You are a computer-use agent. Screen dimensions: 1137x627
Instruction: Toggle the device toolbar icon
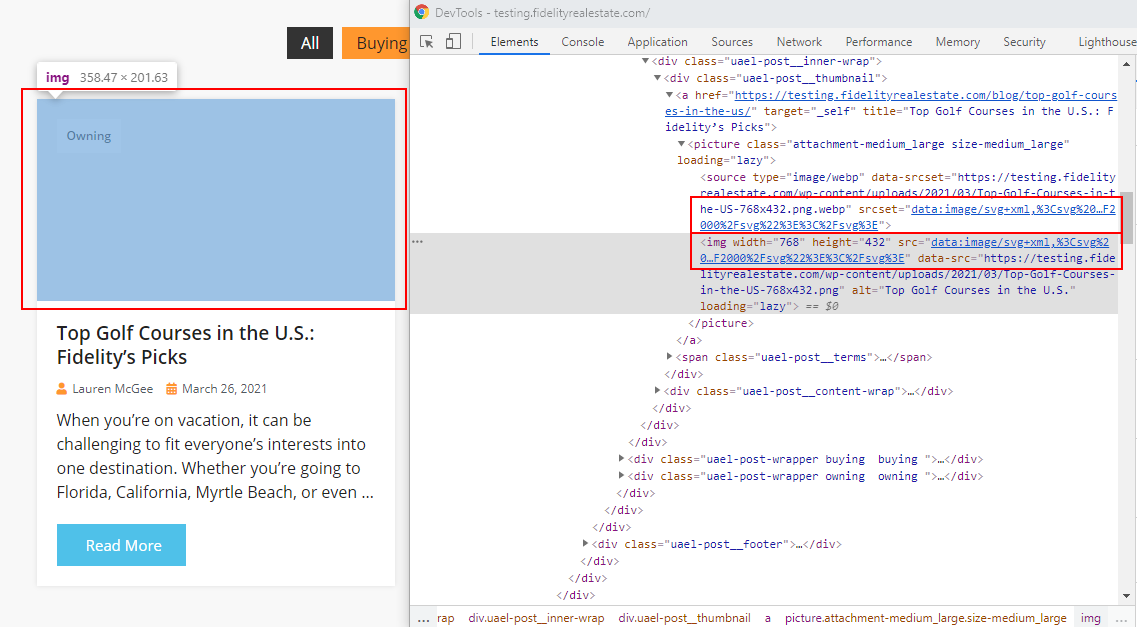[453, 42]
